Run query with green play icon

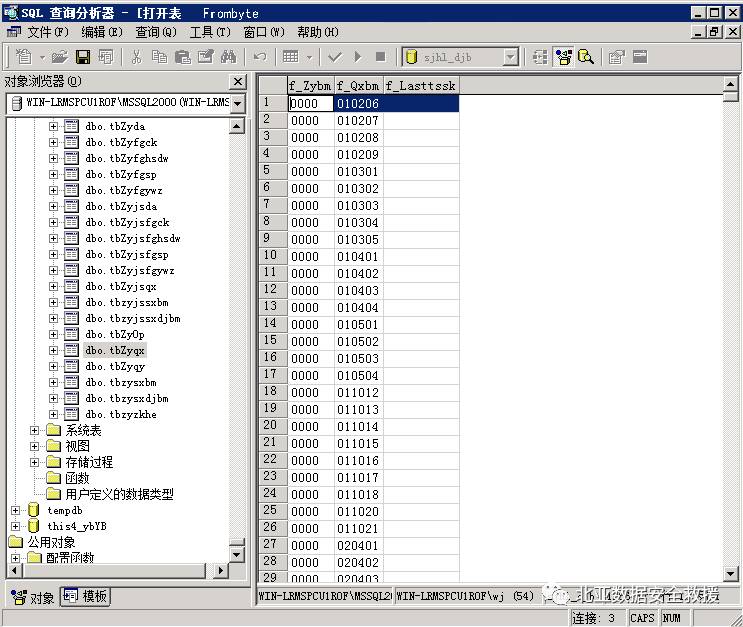[358, 57]
